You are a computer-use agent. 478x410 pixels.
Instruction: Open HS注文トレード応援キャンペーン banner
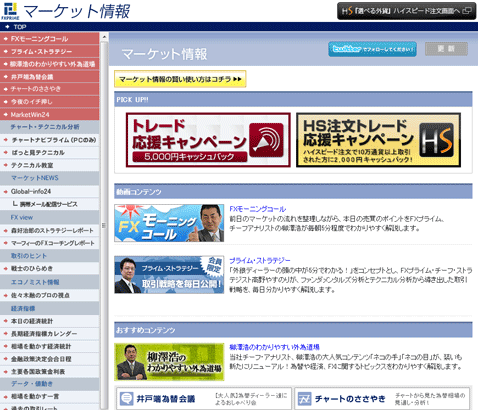tap(378, 140)
